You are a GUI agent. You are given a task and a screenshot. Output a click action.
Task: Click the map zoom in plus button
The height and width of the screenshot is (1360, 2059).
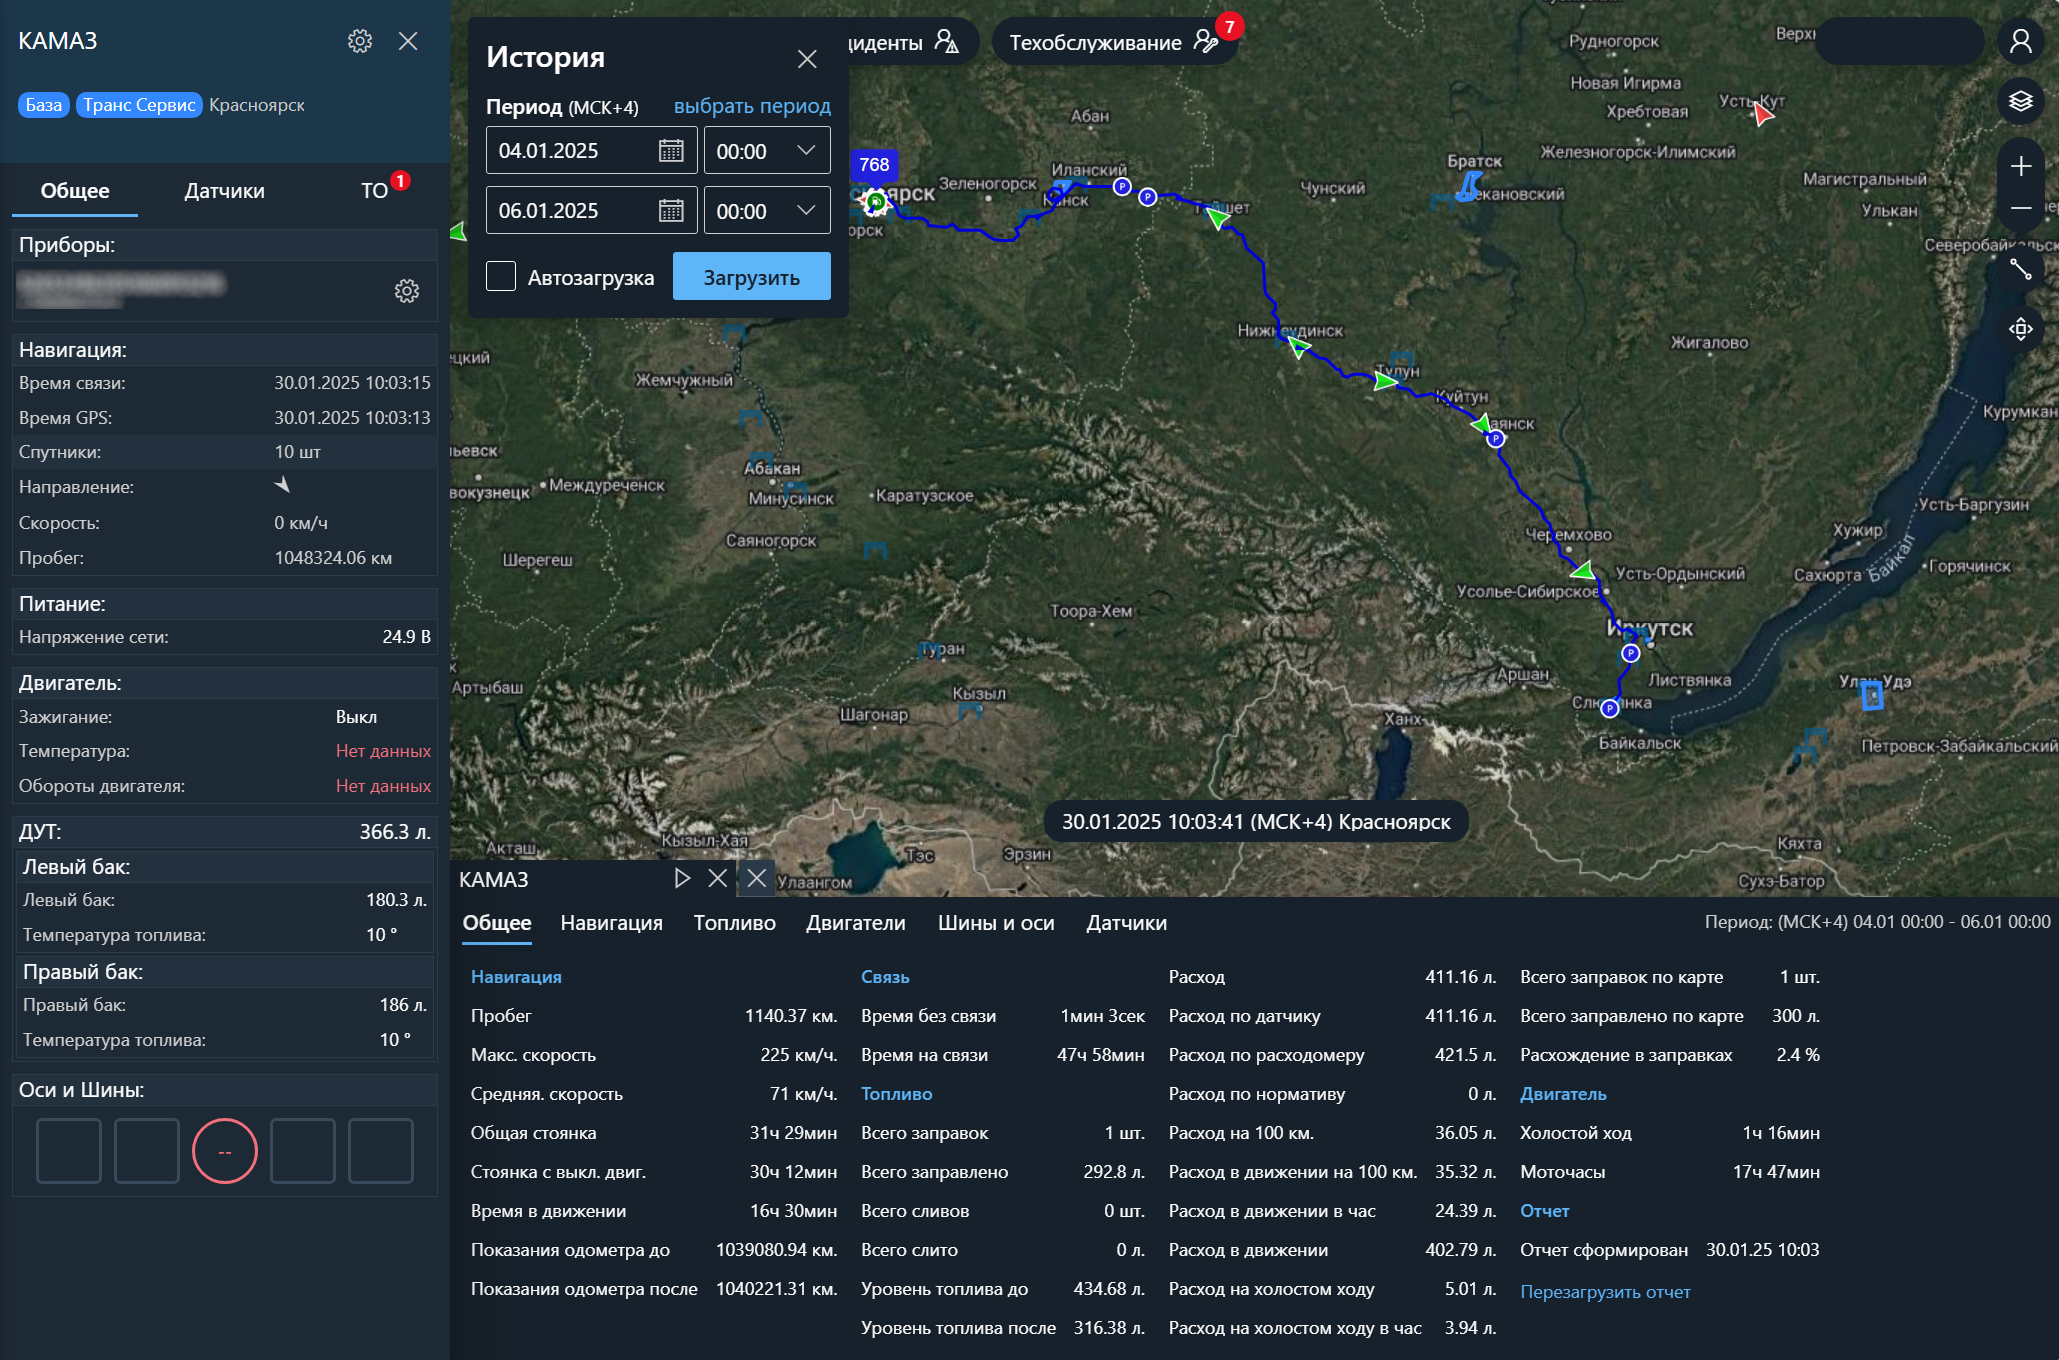2020,166
